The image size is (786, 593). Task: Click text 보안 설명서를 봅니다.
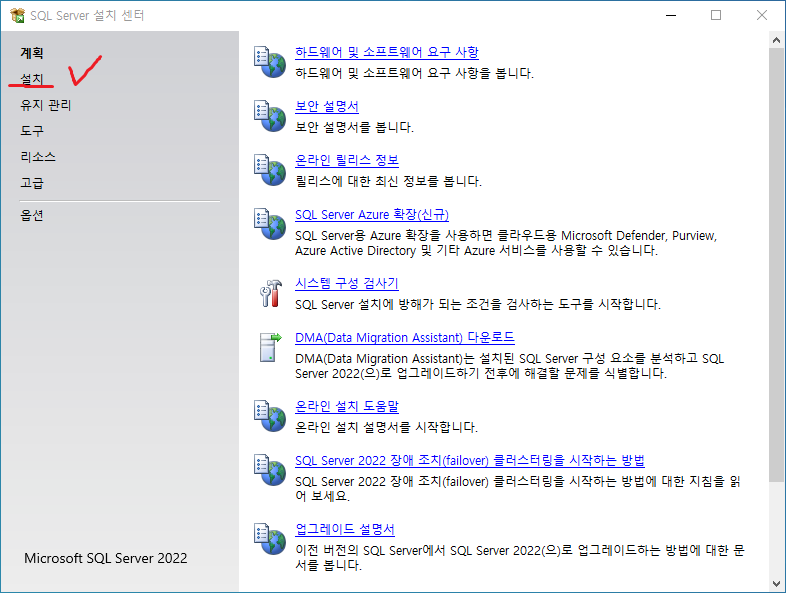354,127
